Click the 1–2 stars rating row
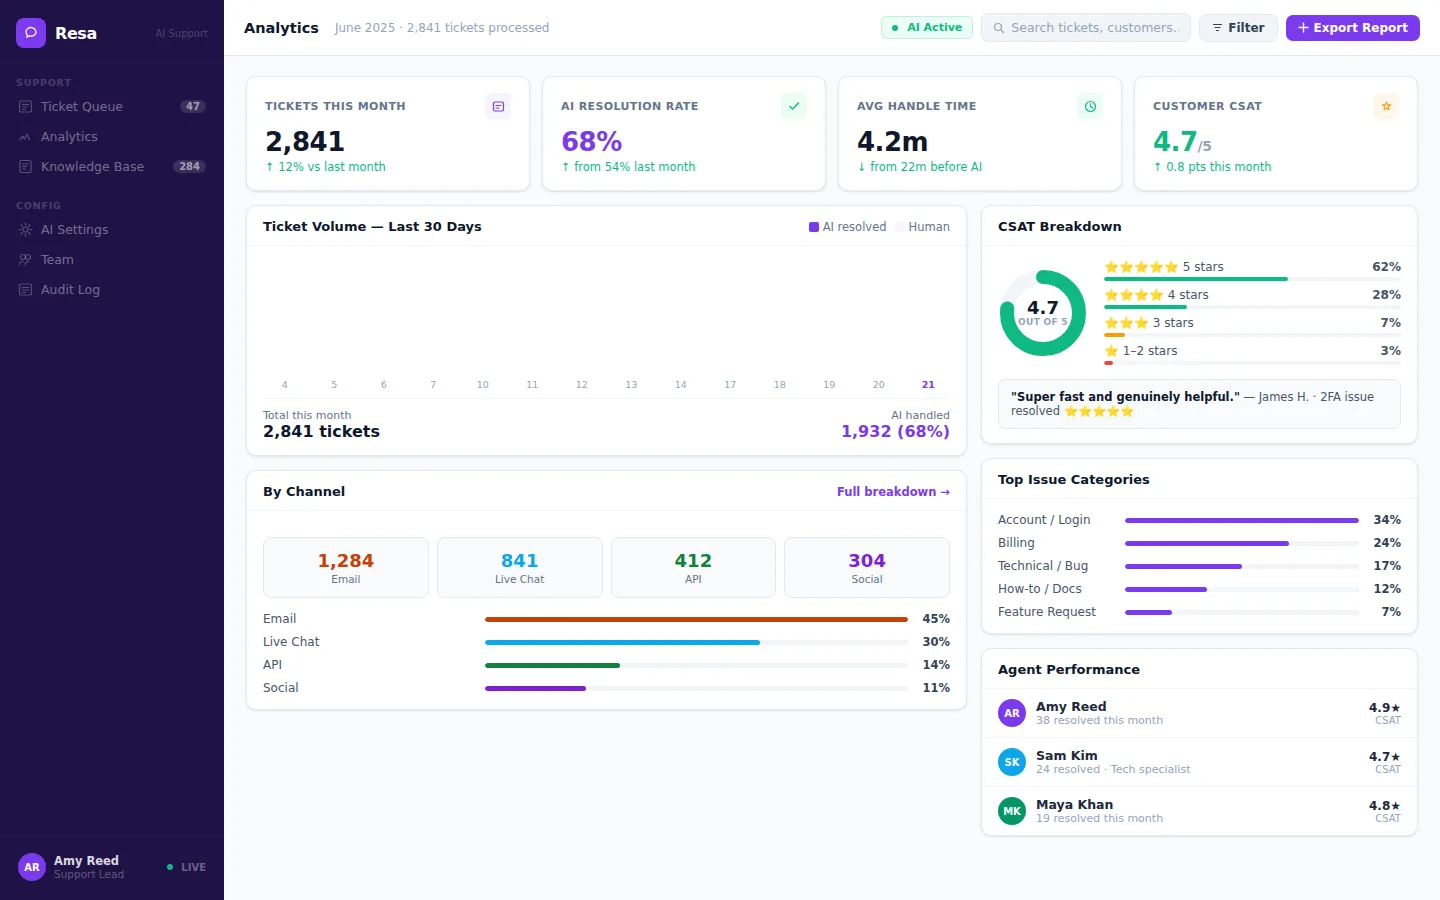The height and width of the screenshot is (900, 1440). (1252, 354)
